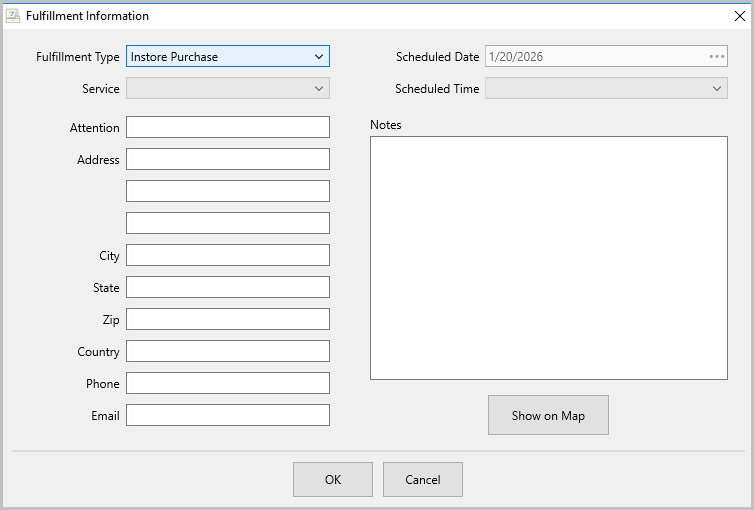Select the Email input field
Image resolution: width=754 pixels, height=510 pixels.
[x=227, y=415]
